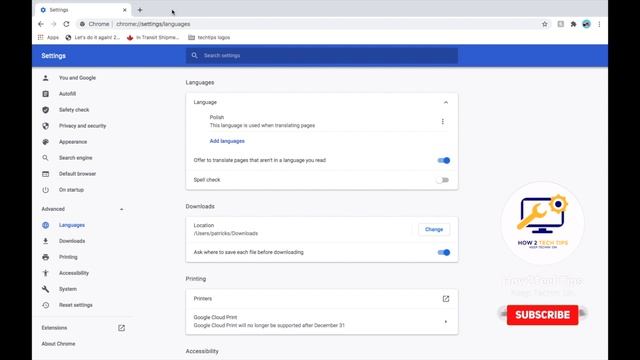The height and width of the screenshot is (360, 640).
Task: Open a new tab with plus button
Action: (140, 10)
